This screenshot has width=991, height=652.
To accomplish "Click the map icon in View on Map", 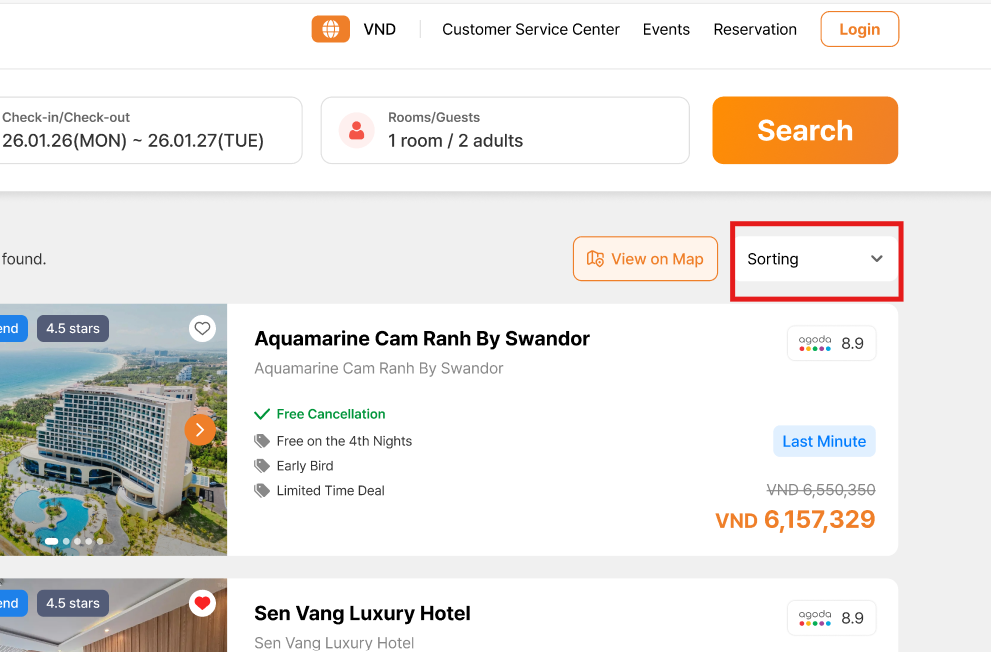I will (x=595, y=259).
